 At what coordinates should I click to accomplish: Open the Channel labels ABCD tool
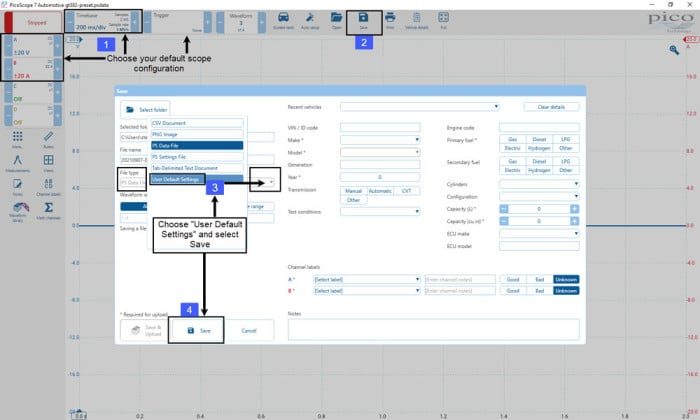(x=48, y=187)
